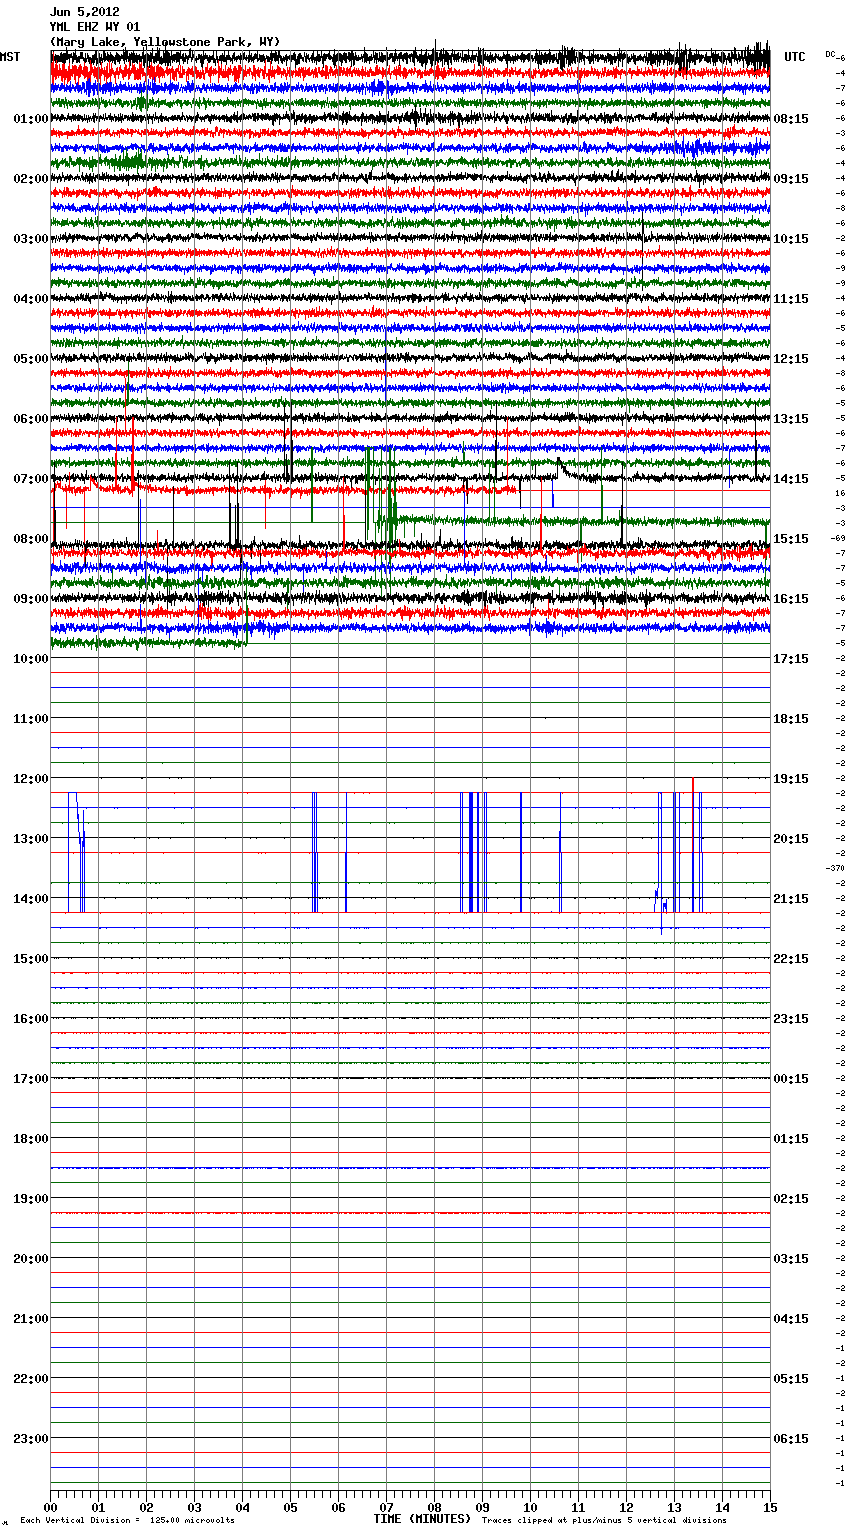Click the UTC '15:15' row label
Screen dimensions: 850x1534
[x=791, y=539]
